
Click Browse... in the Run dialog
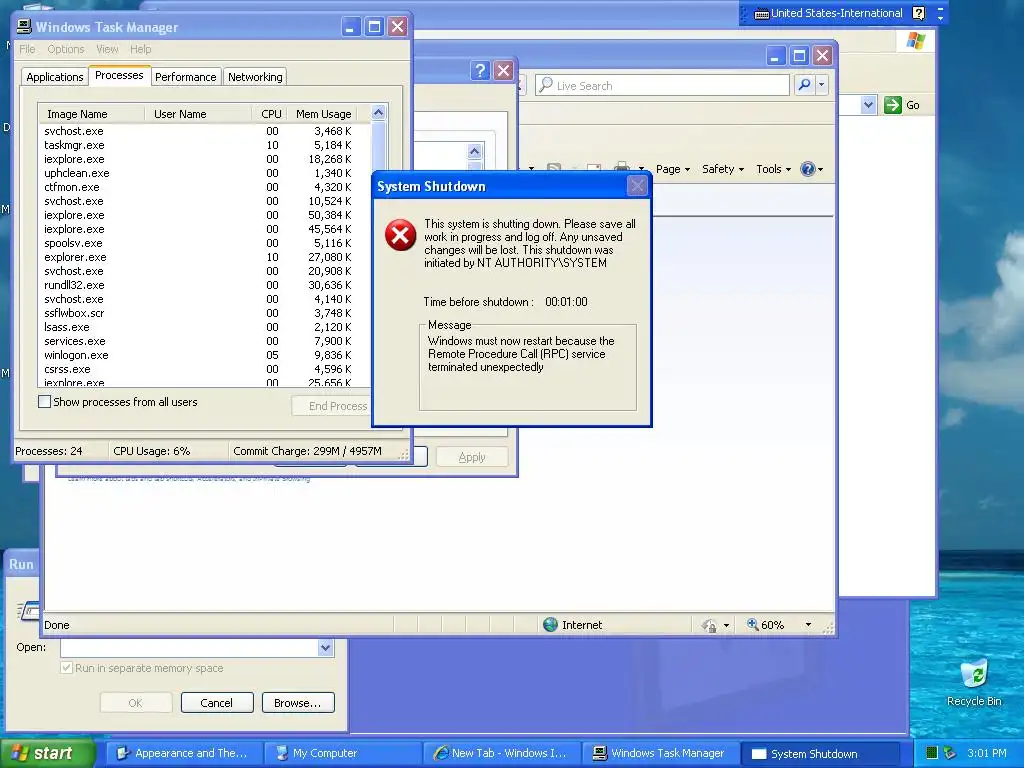(x=298, y=703)
